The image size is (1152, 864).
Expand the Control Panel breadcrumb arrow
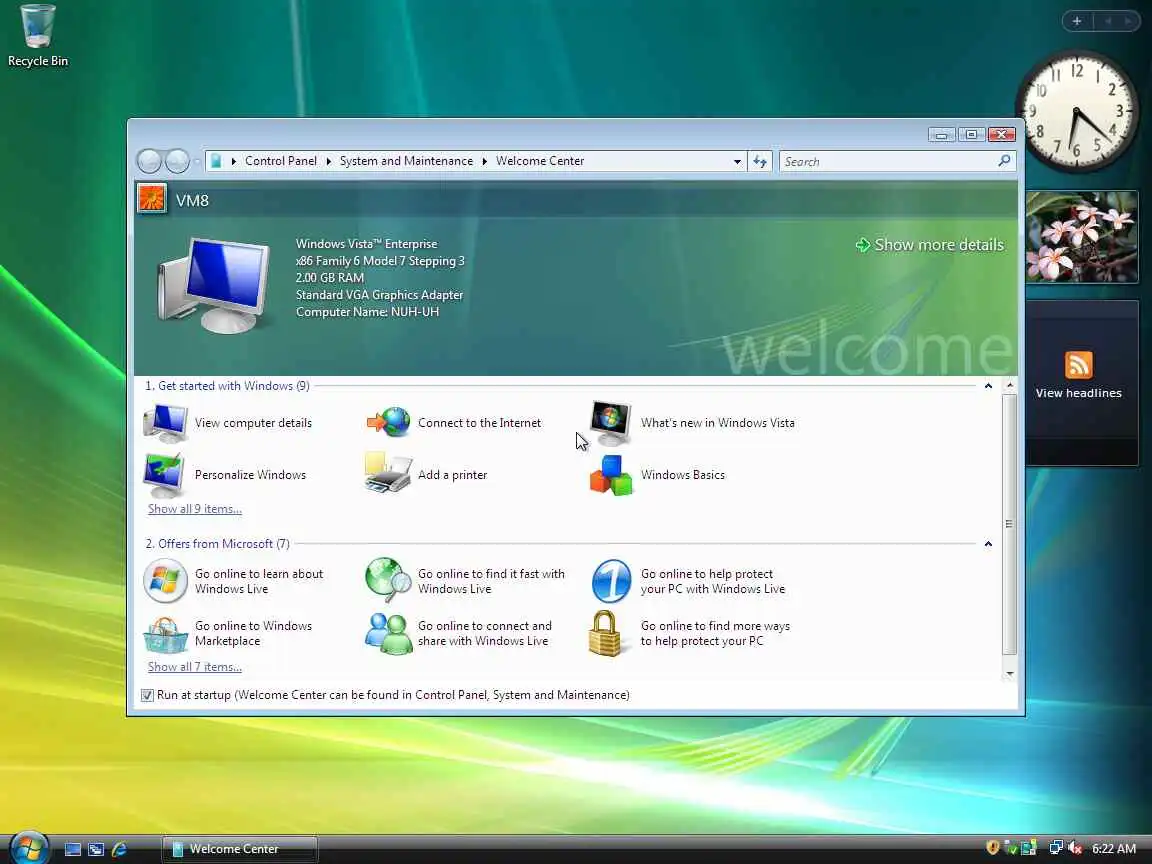click(328, 162)
